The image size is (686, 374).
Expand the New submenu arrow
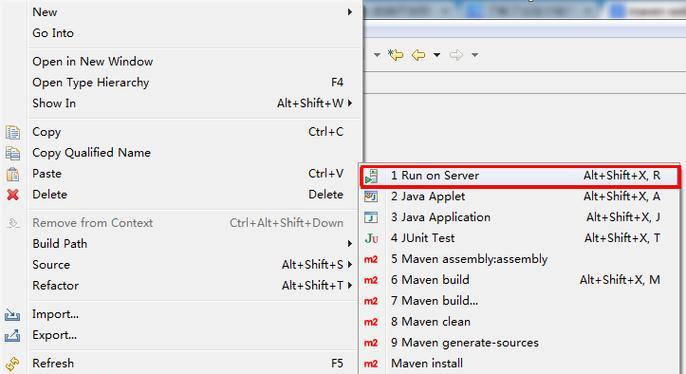350,12
